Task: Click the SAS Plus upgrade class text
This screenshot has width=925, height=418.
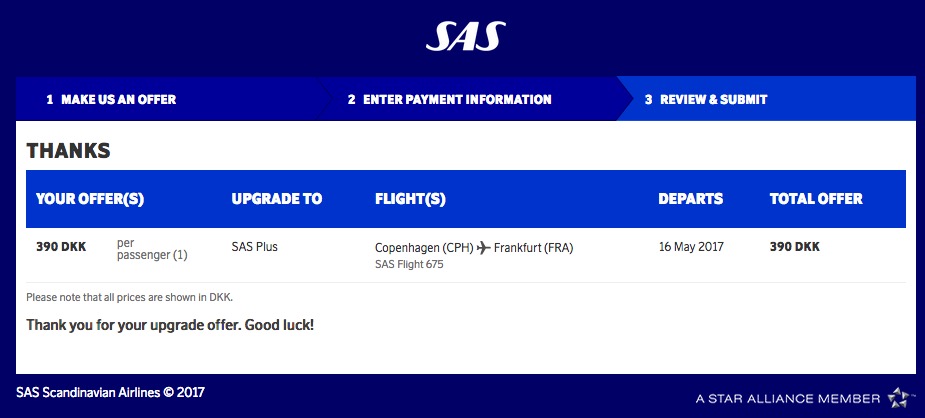Action: click(x=254, y=247)
